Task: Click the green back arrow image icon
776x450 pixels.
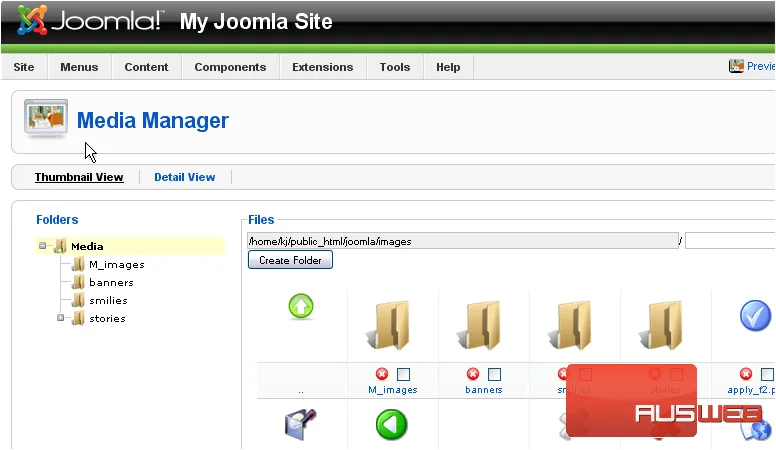Action: [391, 425]
